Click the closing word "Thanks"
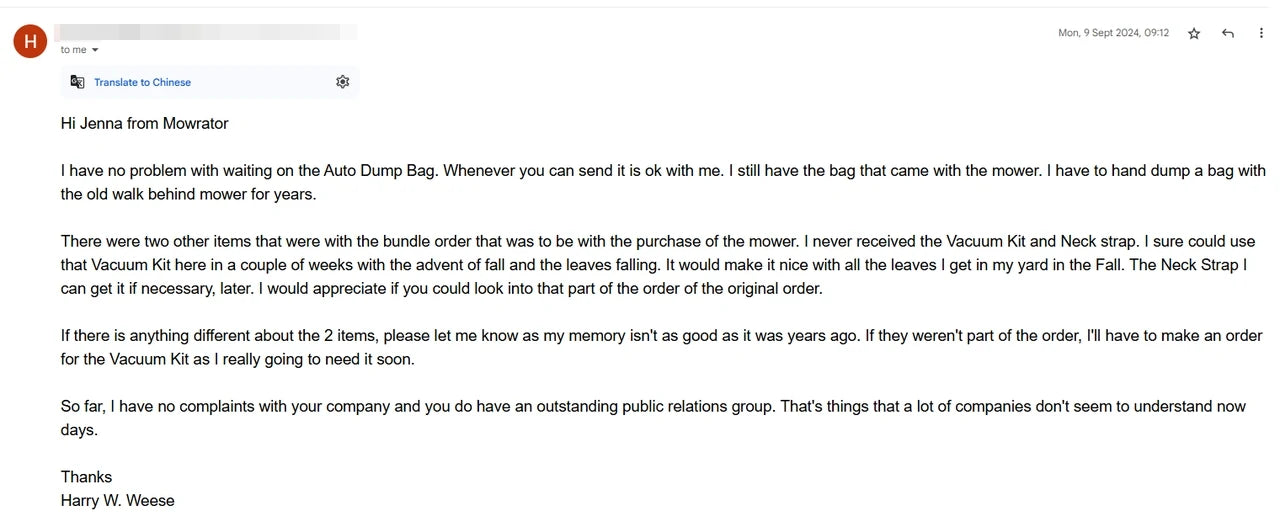The image size is (1280, 527). point(86,477)
